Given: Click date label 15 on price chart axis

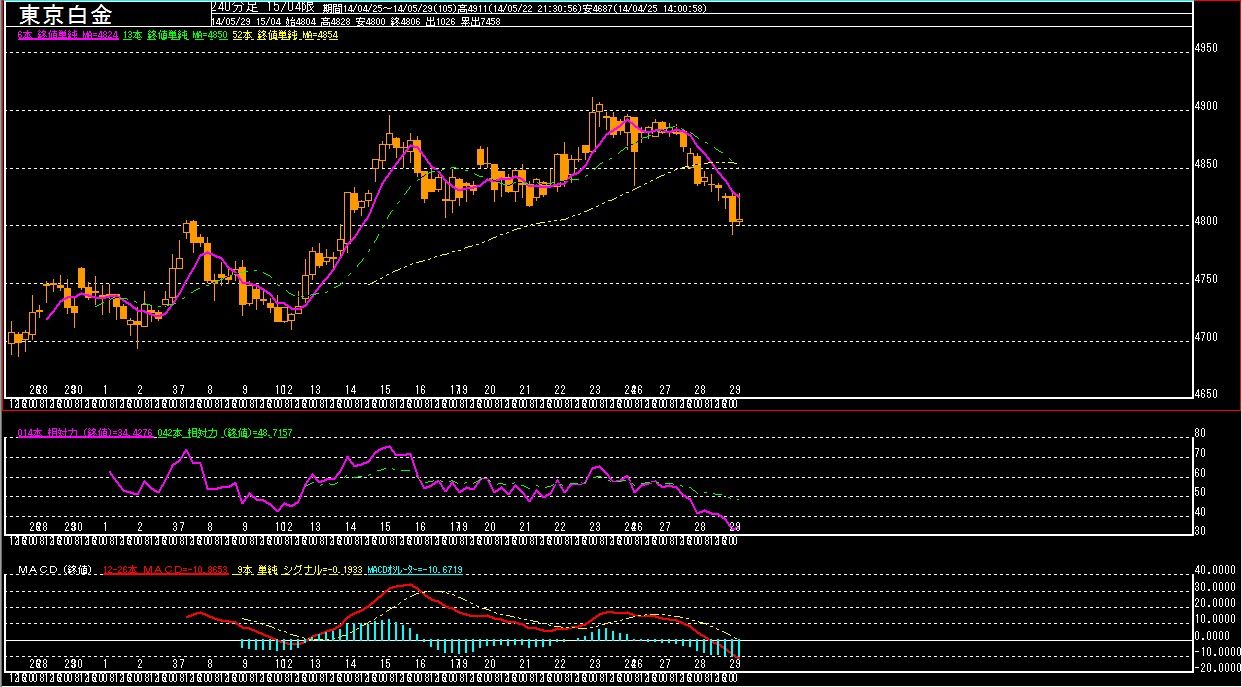Looking at the screenshot, I should [x=385, y=389].
